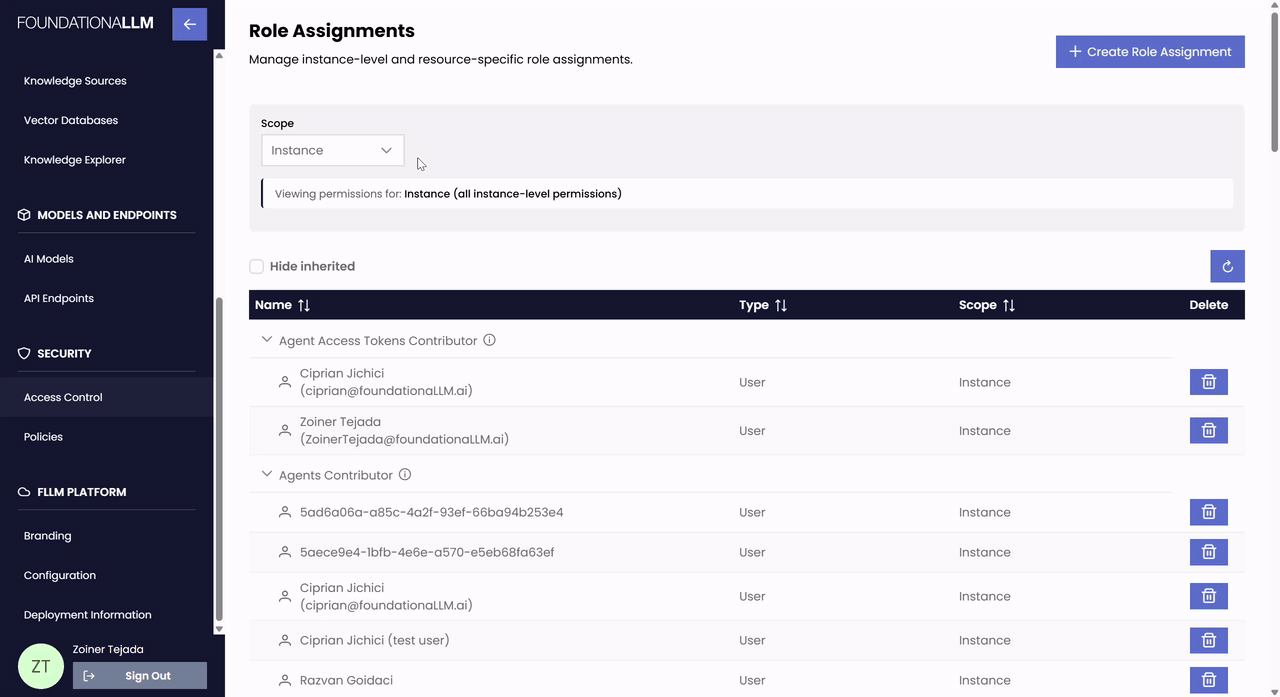Click info icon beside Agents Contributor

tap(405, 475)
